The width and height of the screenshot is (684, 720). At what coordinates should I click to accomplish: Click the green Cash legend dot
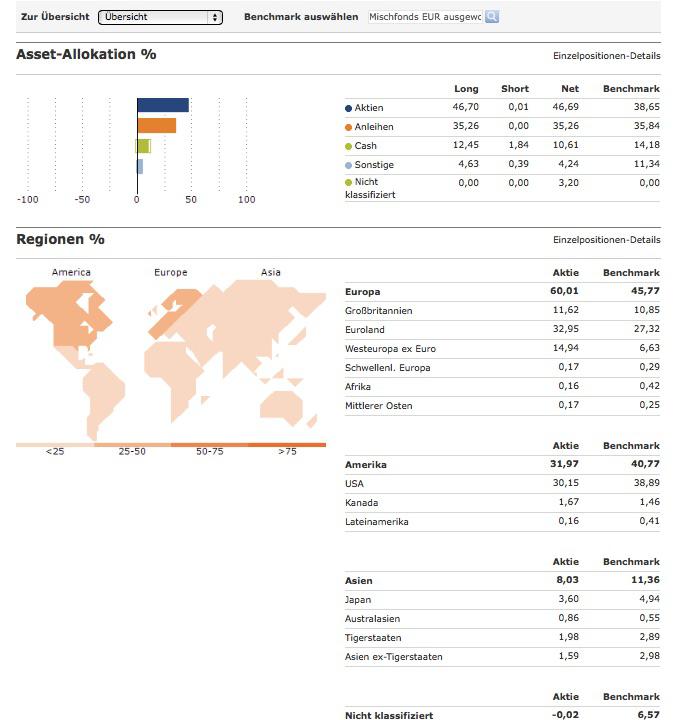[x=348, y=146]
